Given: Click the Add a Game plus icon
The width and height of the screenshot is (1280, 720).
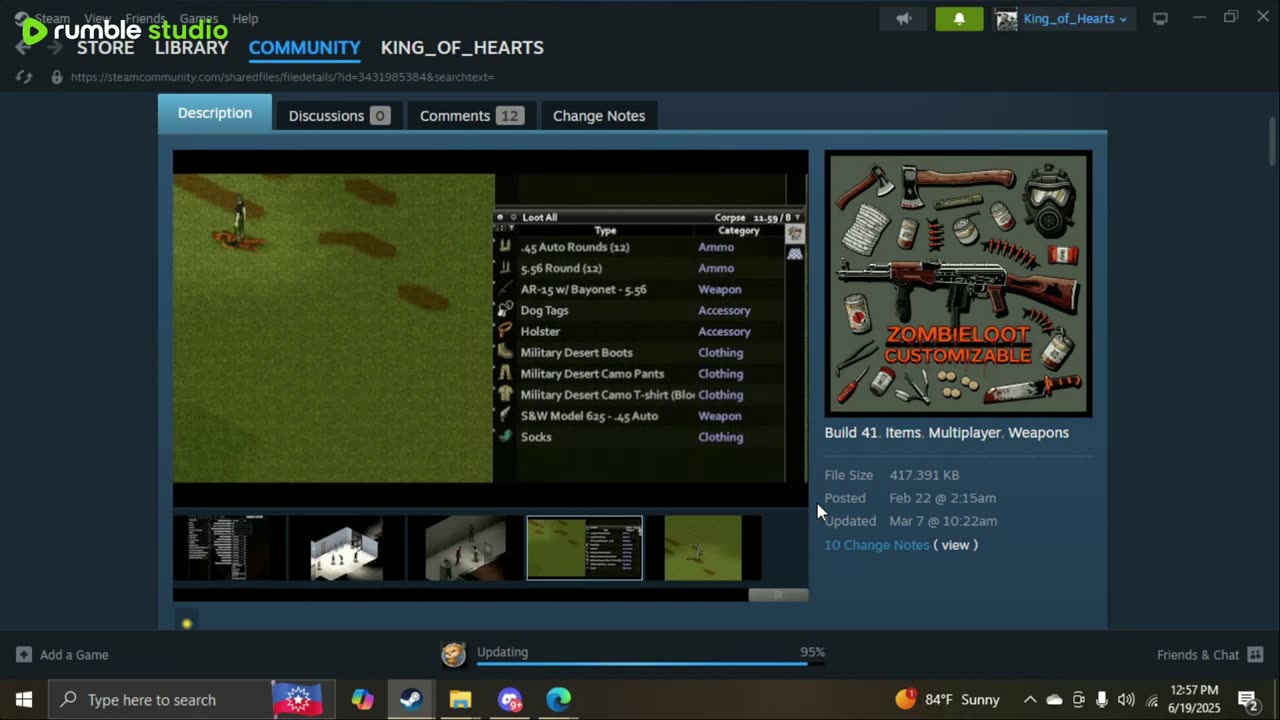Looking at the screenshot, I should tap(24, 654).
